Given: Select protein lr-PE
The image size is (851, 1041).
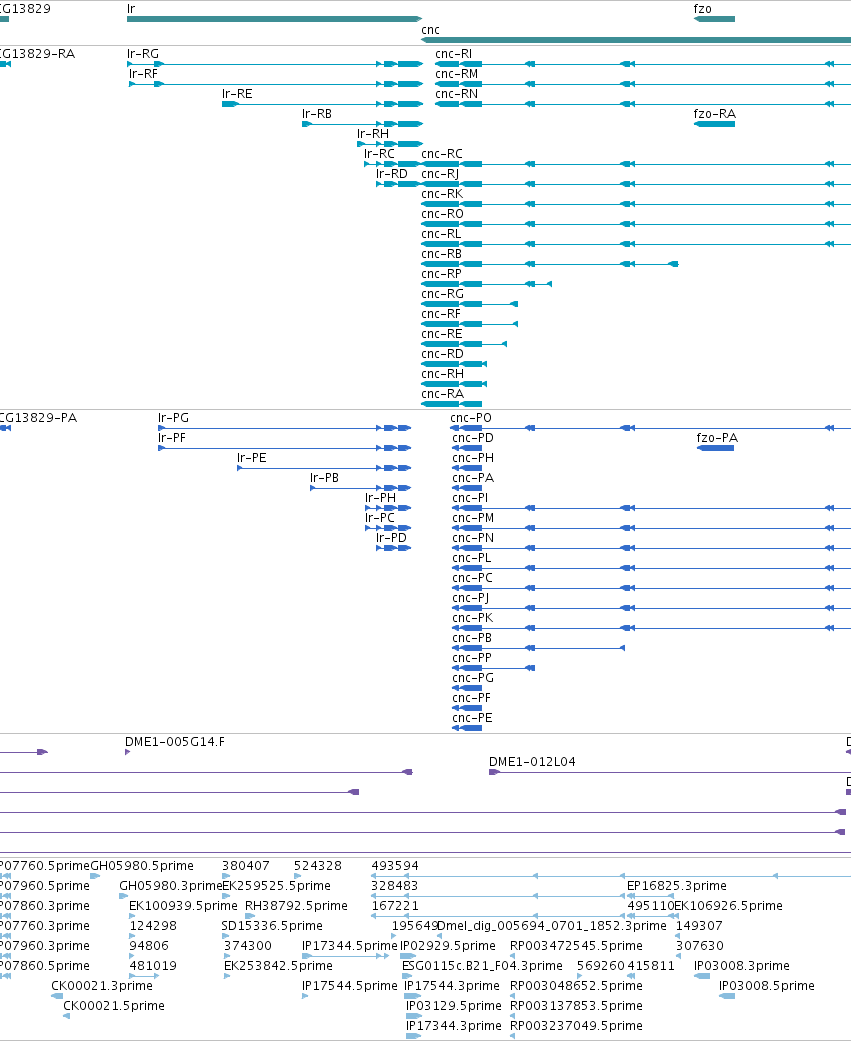Looking at the screenshot, I should click(324, 468).
